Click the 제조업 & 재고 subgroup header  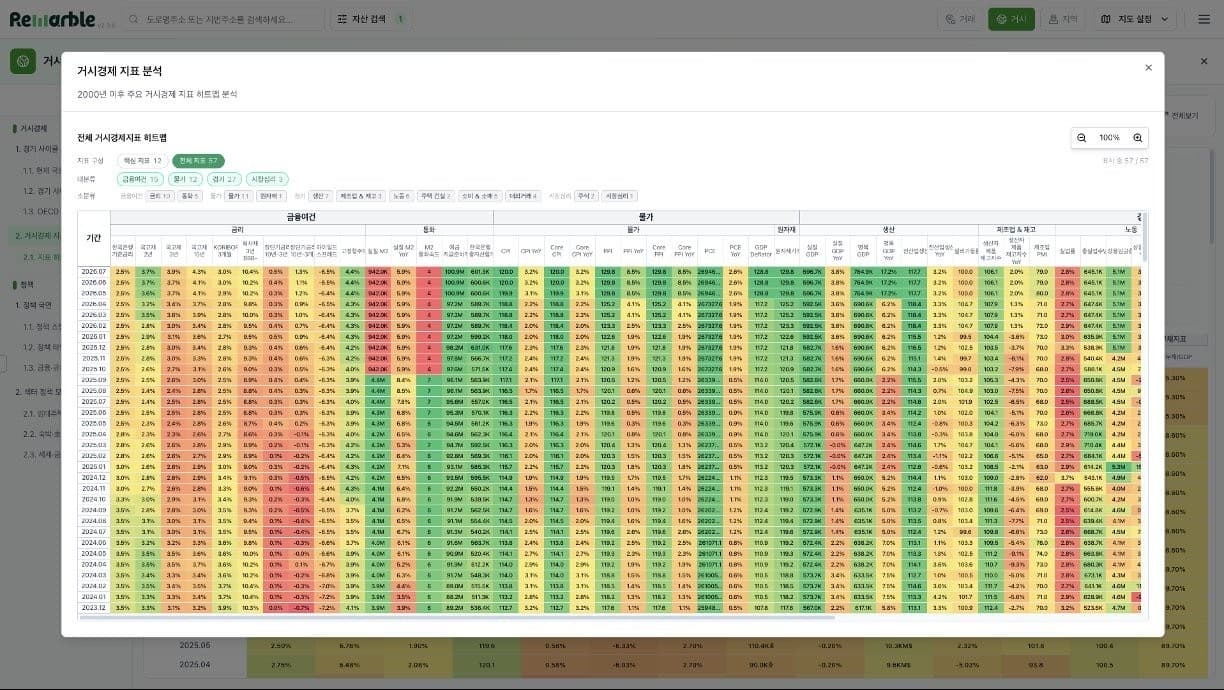click(x=1016, y=229)
